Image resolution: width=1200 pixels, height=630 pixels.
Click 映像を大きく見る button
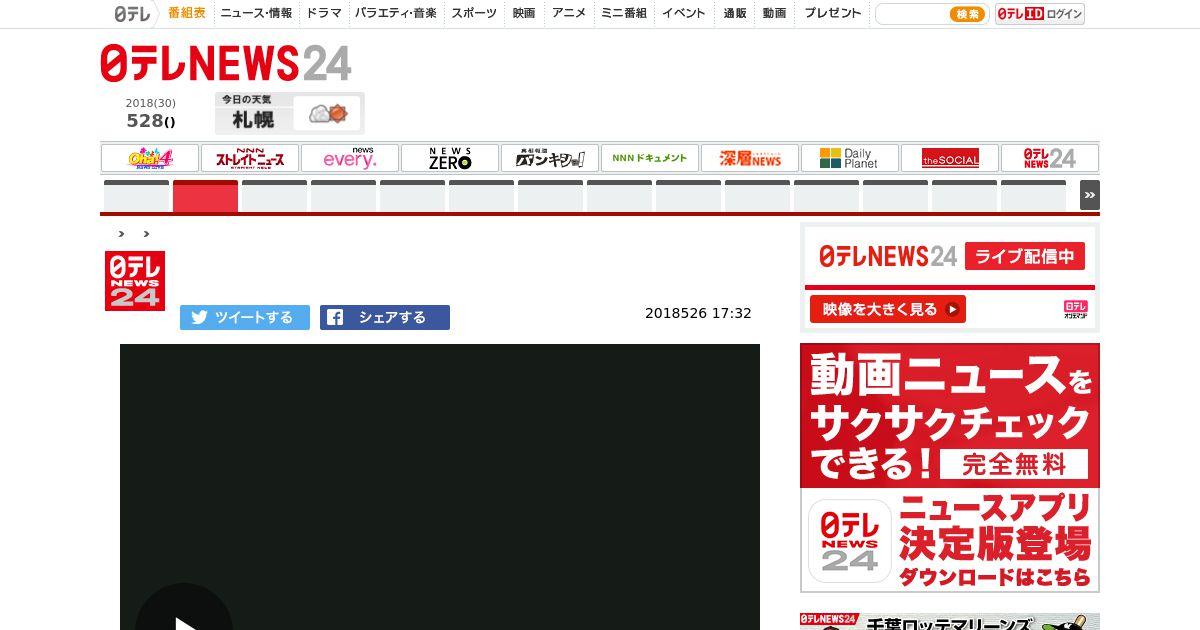888,309
